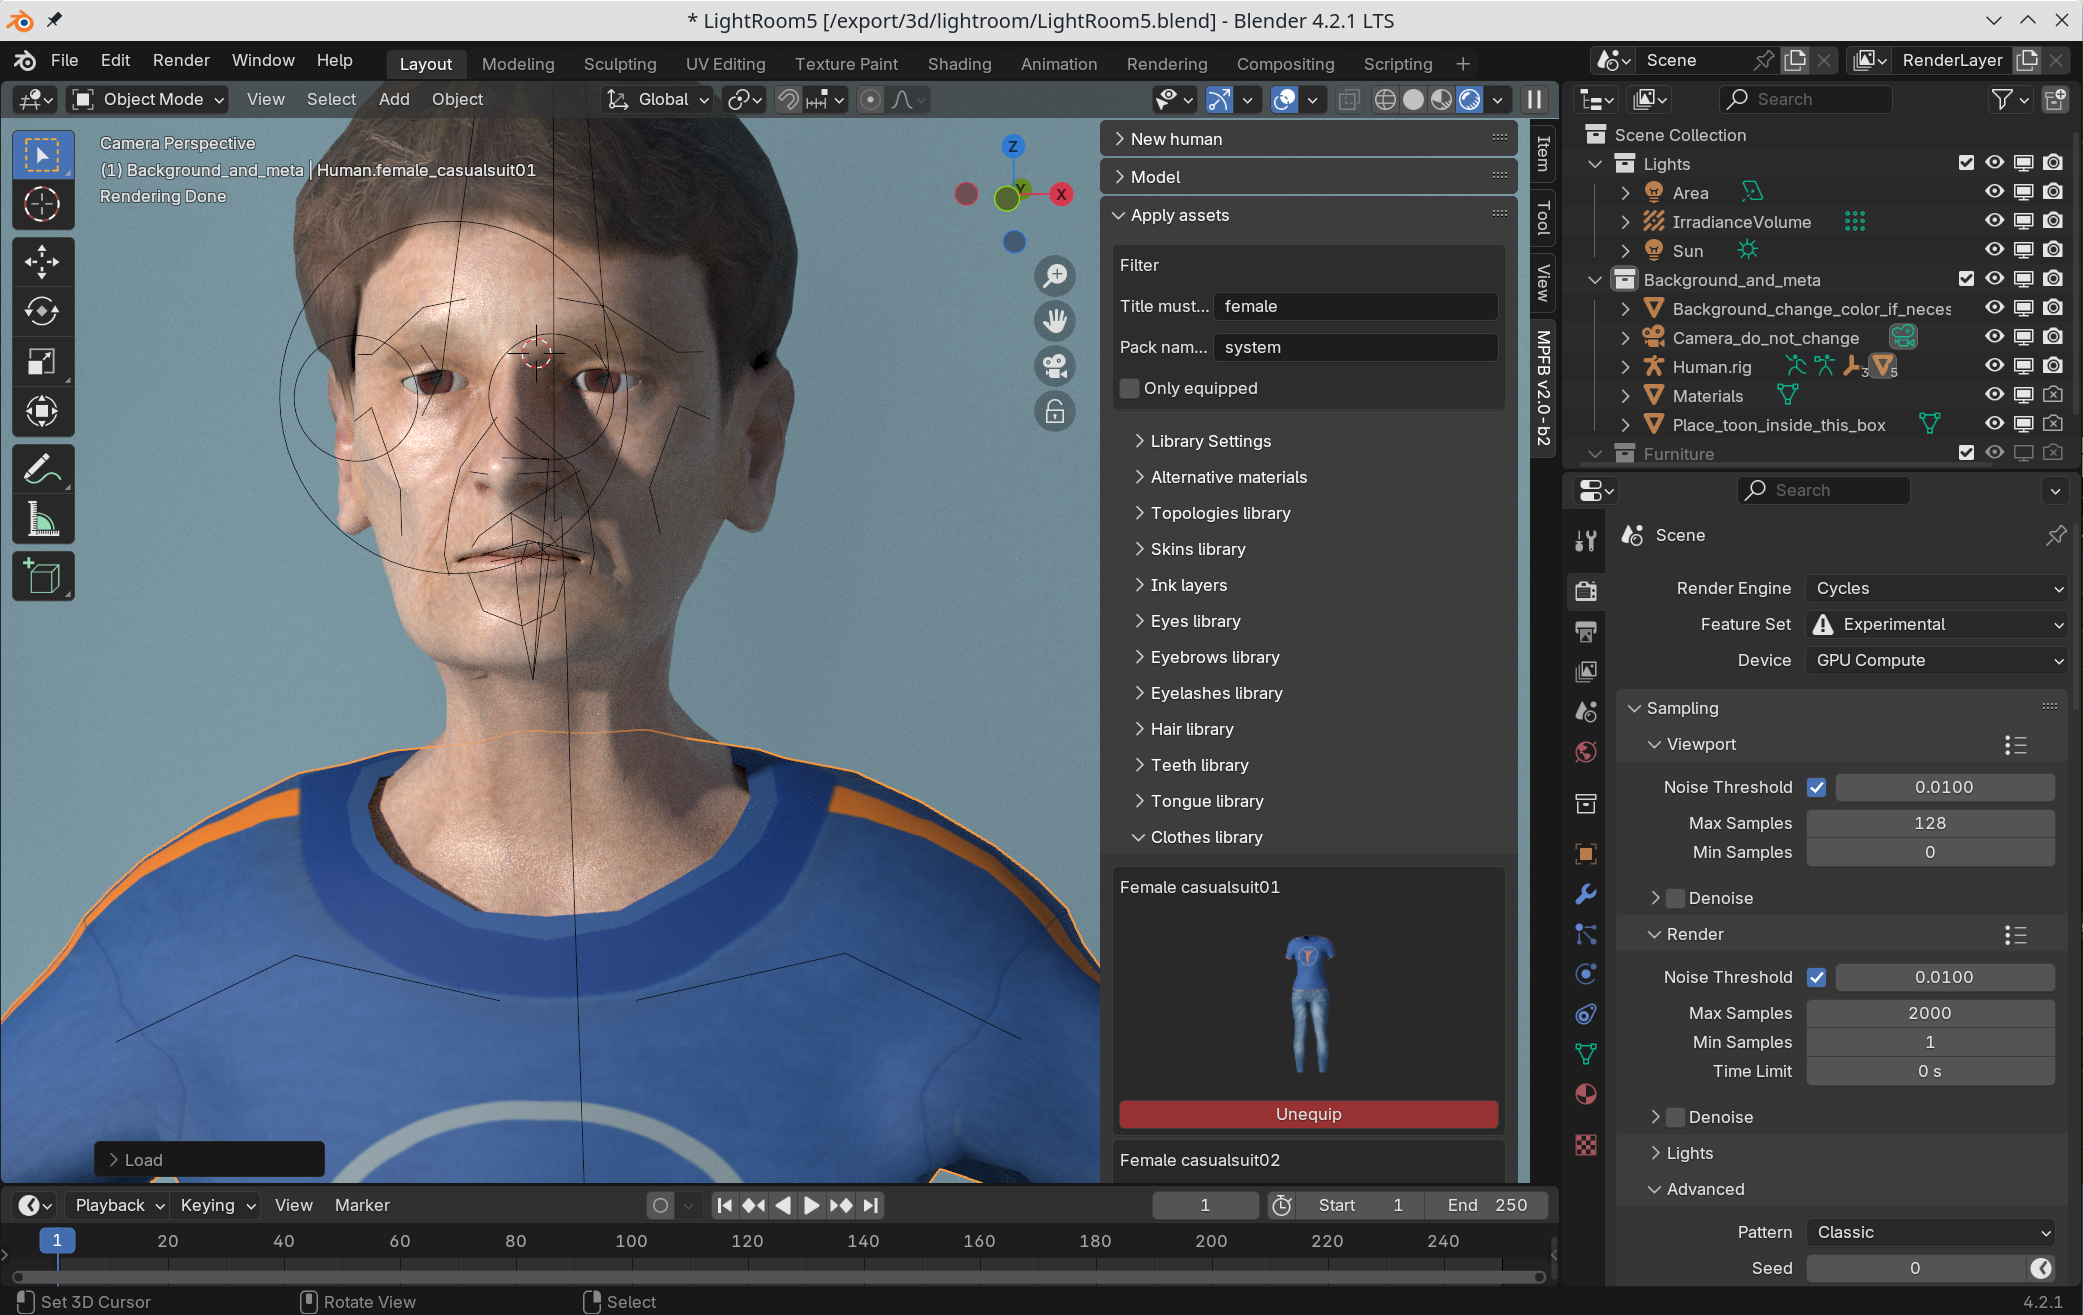Screen dimensions: 2083x1315
Task: Enable Viewport Denoise checkbox
Action: [x=1676, y=898]
